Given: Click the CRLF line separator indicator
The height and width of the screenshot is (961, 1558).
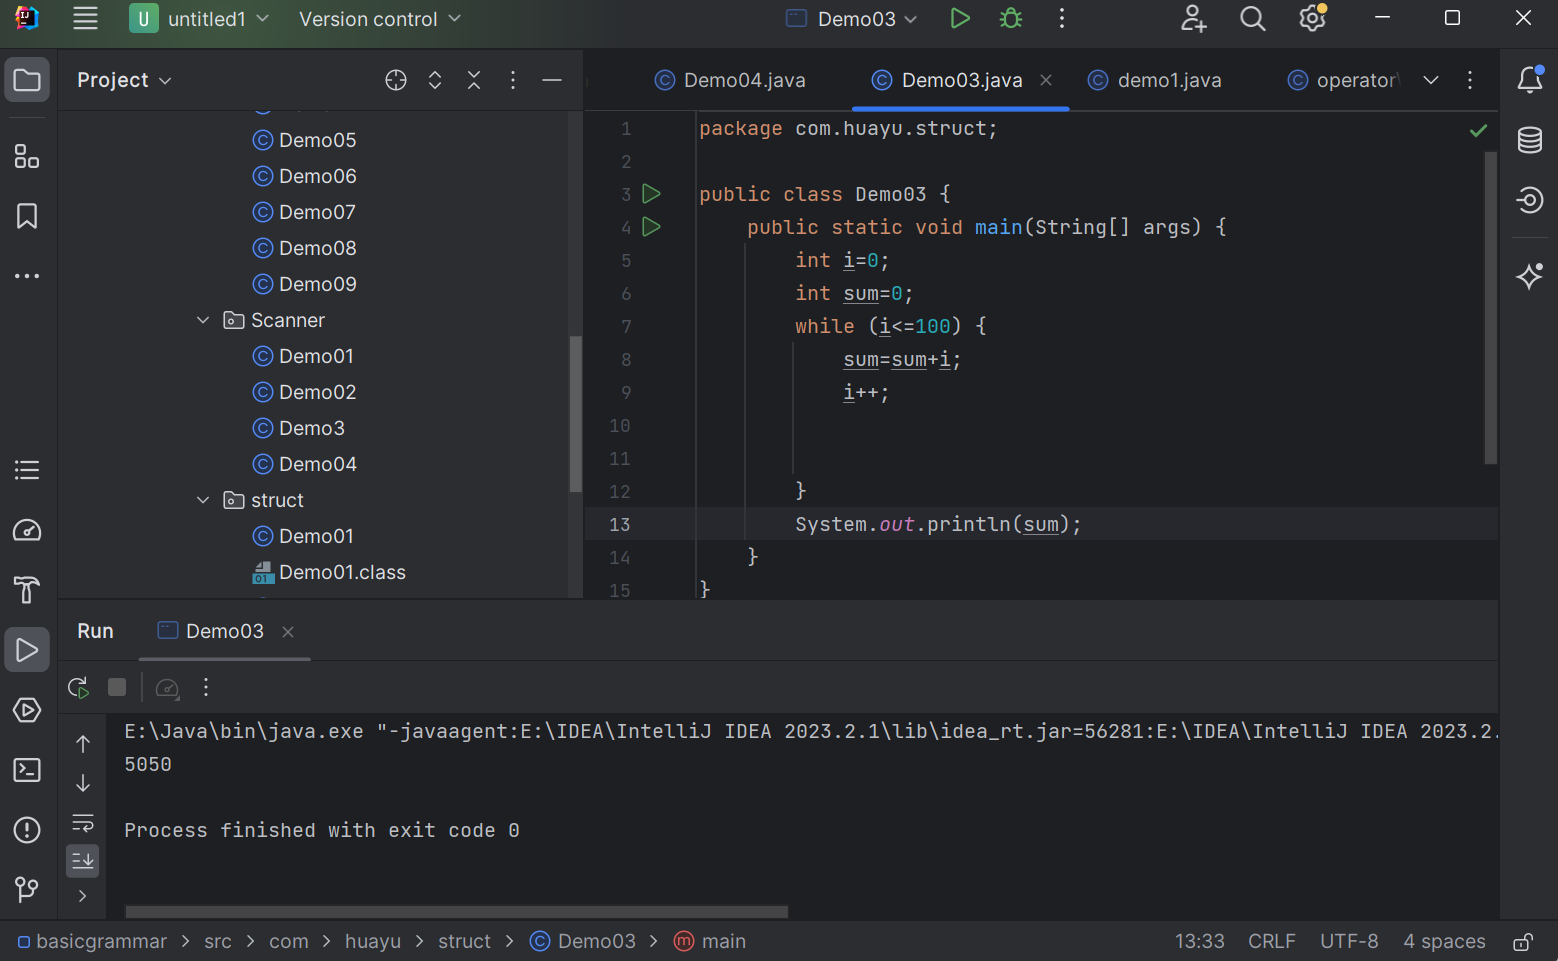Looking at the screenshot, I should tap(1271, 942).
